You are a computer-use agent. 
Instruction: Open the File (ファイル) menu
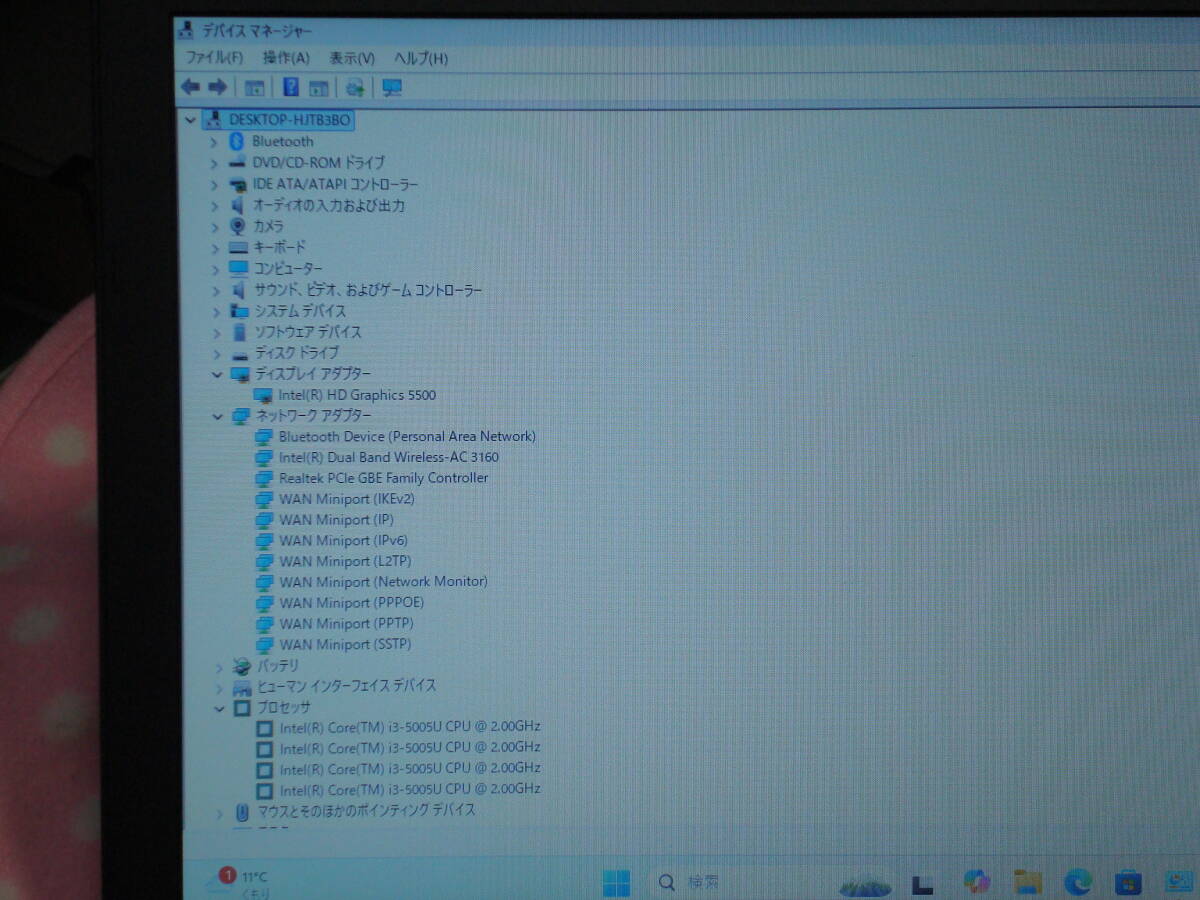(x=214, y=58)
